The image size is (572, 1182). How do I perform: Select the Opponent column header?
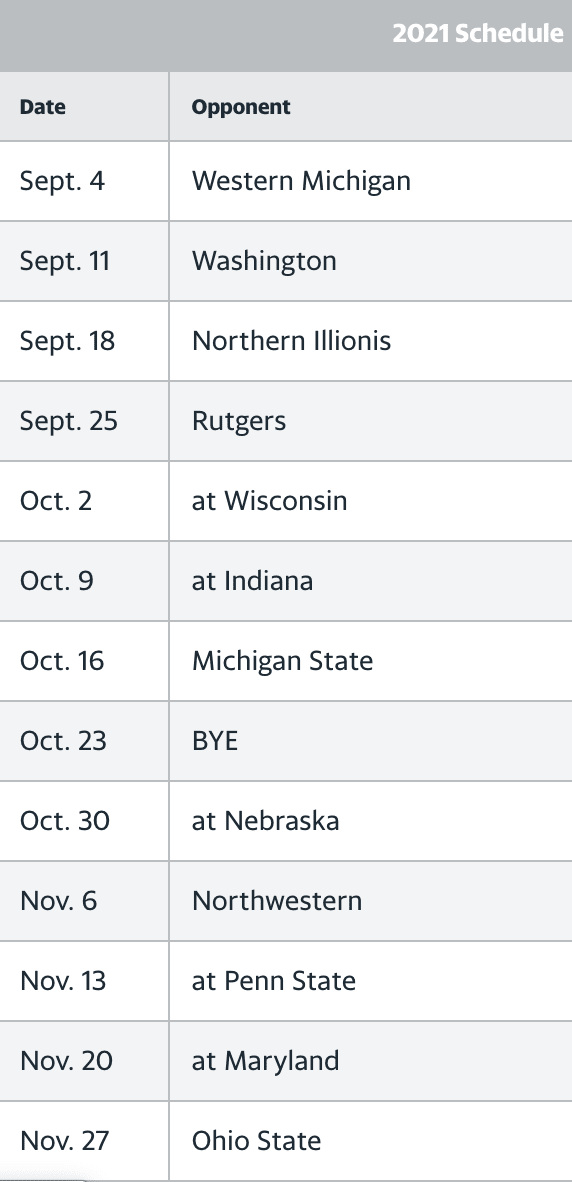coord(241,107)
